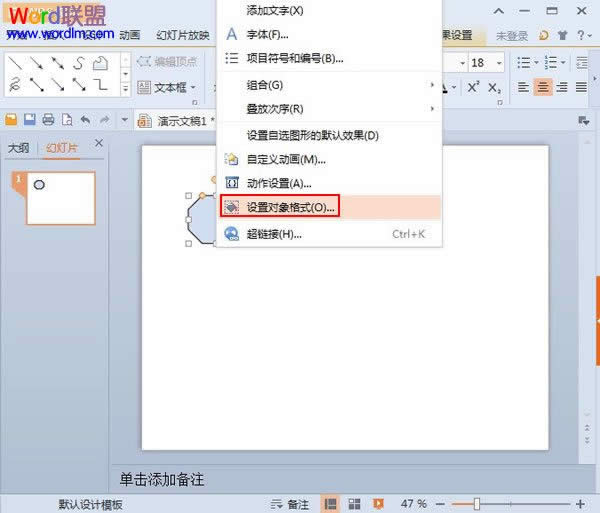Click the undo arrow icon
The width and height of the screenshot is (600, 513).
coord(86,120)
